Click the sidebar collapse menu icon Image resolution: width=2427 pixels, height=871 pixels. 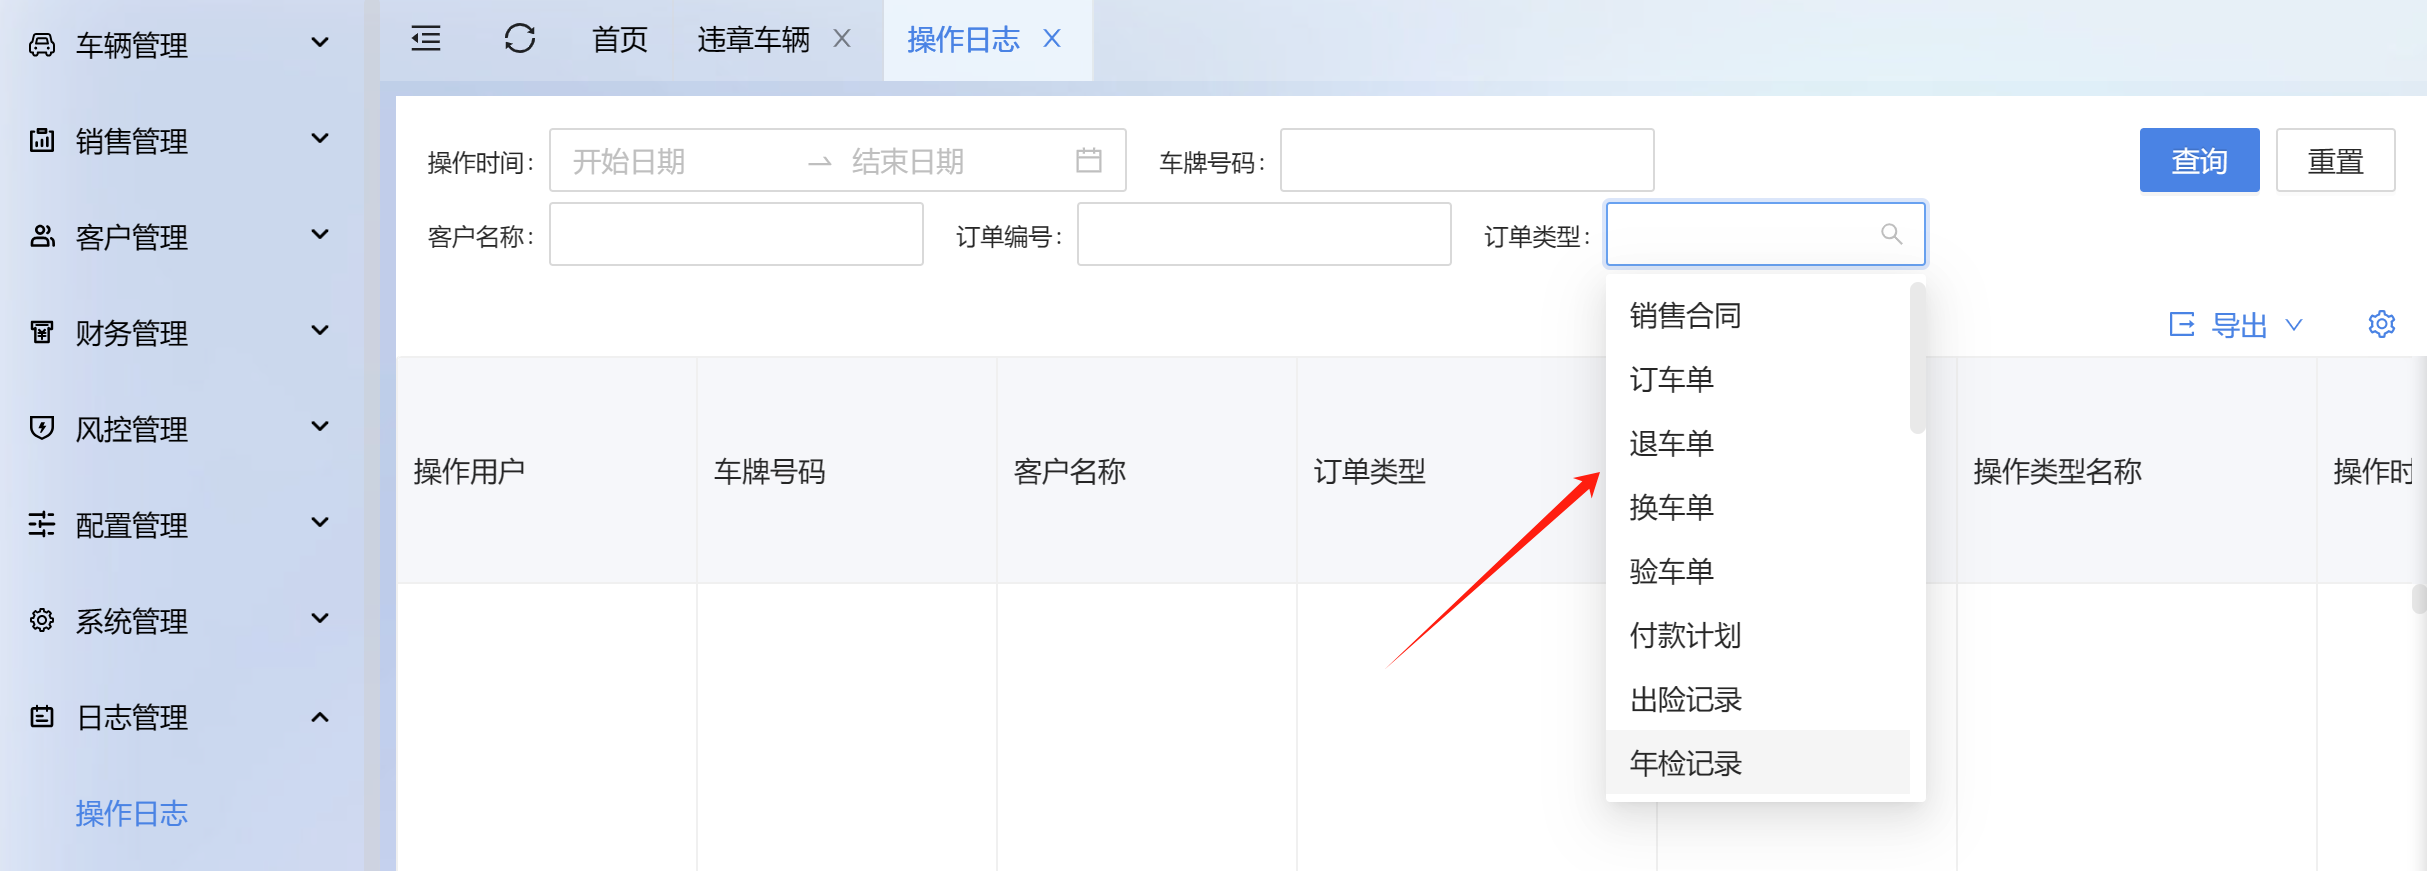(x=426, y=39)
